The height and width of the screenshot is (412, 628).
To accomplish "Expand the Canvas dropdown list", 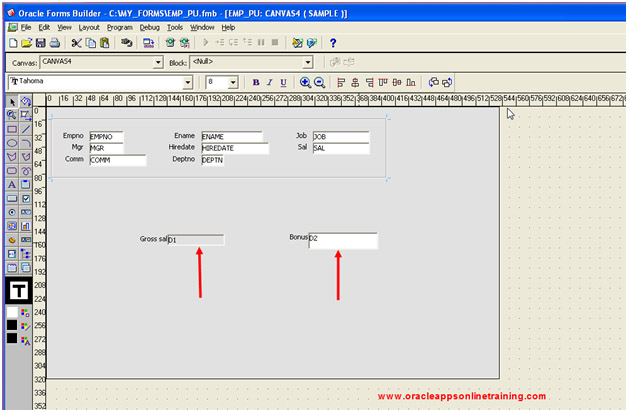I will [158, 62].
